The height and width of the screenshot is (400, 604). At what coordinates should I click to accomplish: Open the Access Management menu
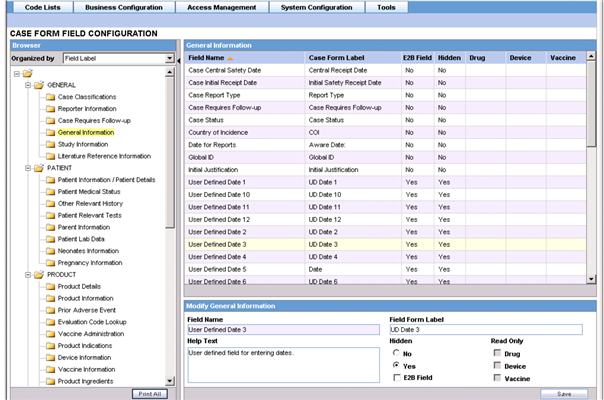pyautogui.click(x=220, y=7)
